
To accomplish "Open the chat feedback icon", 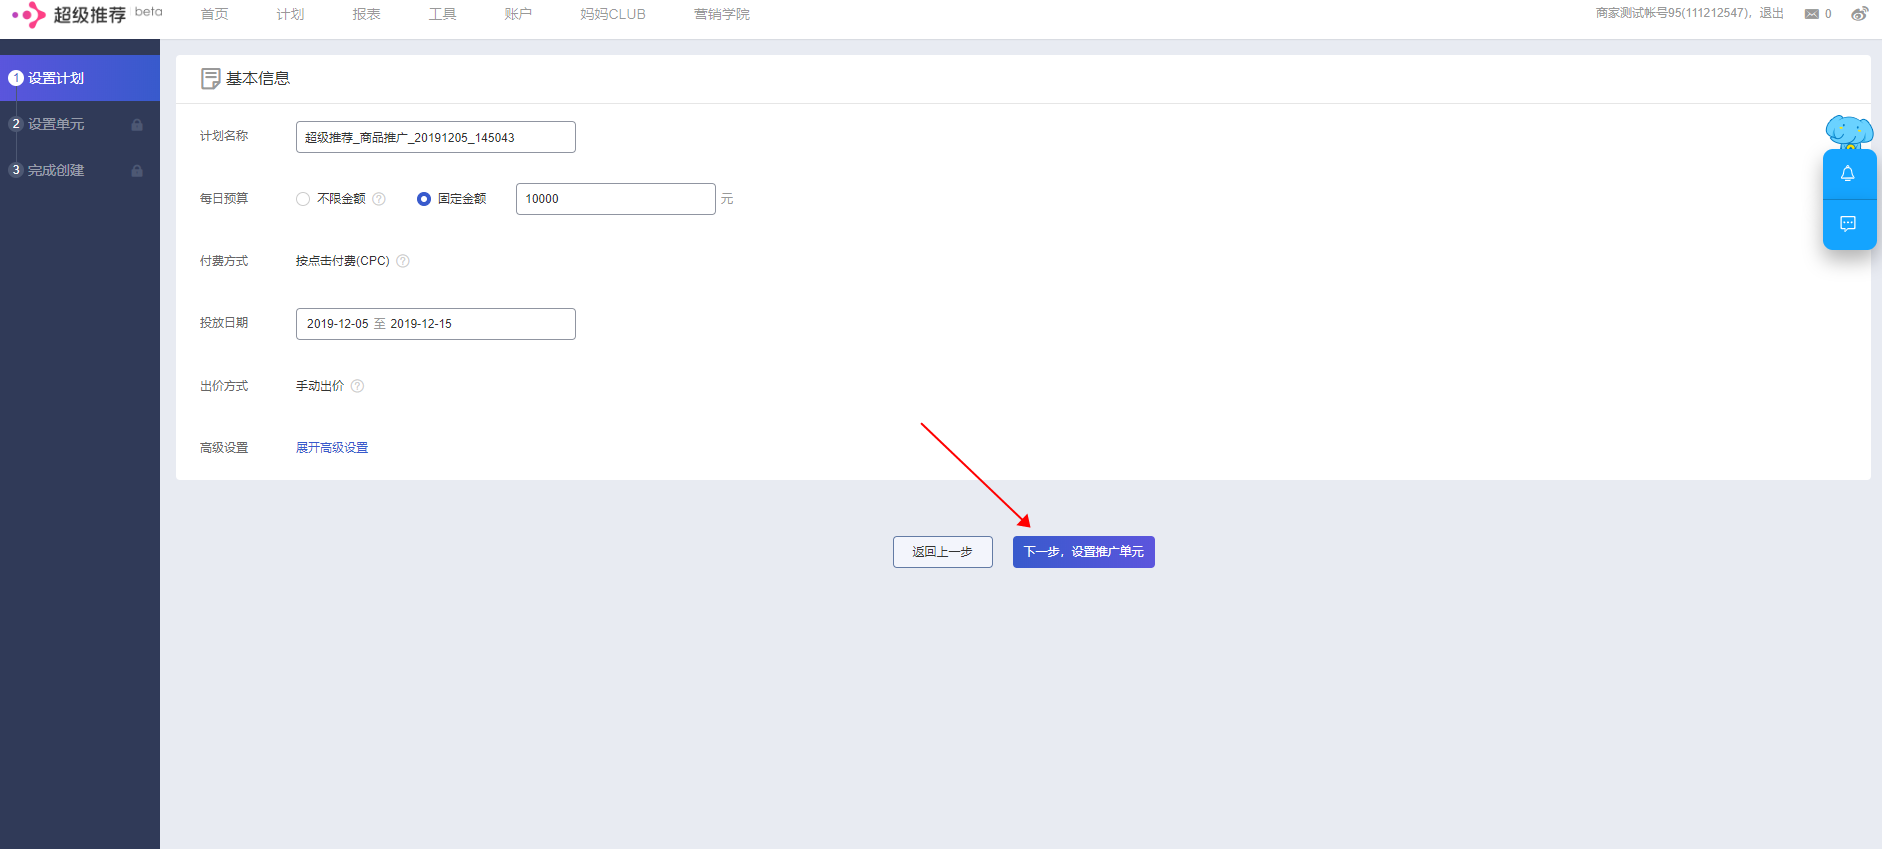I will (x=1848, y=223).
